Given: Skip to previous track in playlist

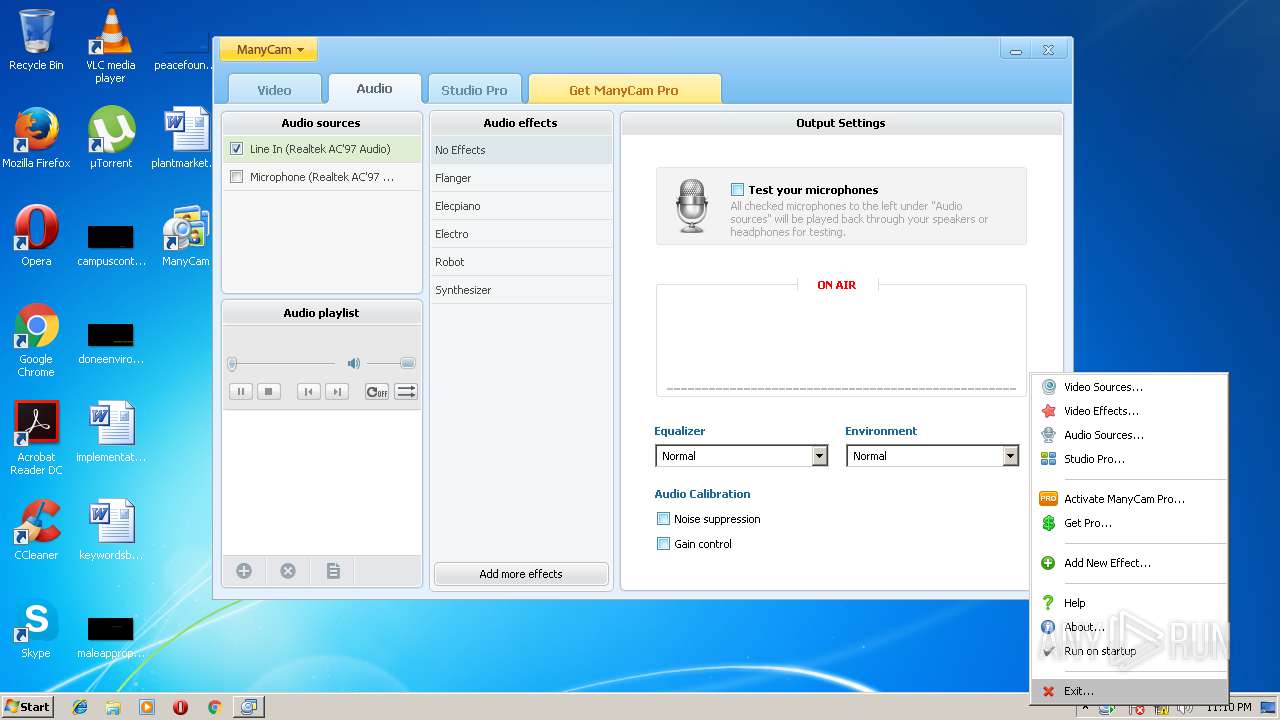Looking at the screenshot, I should tap(309, 392).
